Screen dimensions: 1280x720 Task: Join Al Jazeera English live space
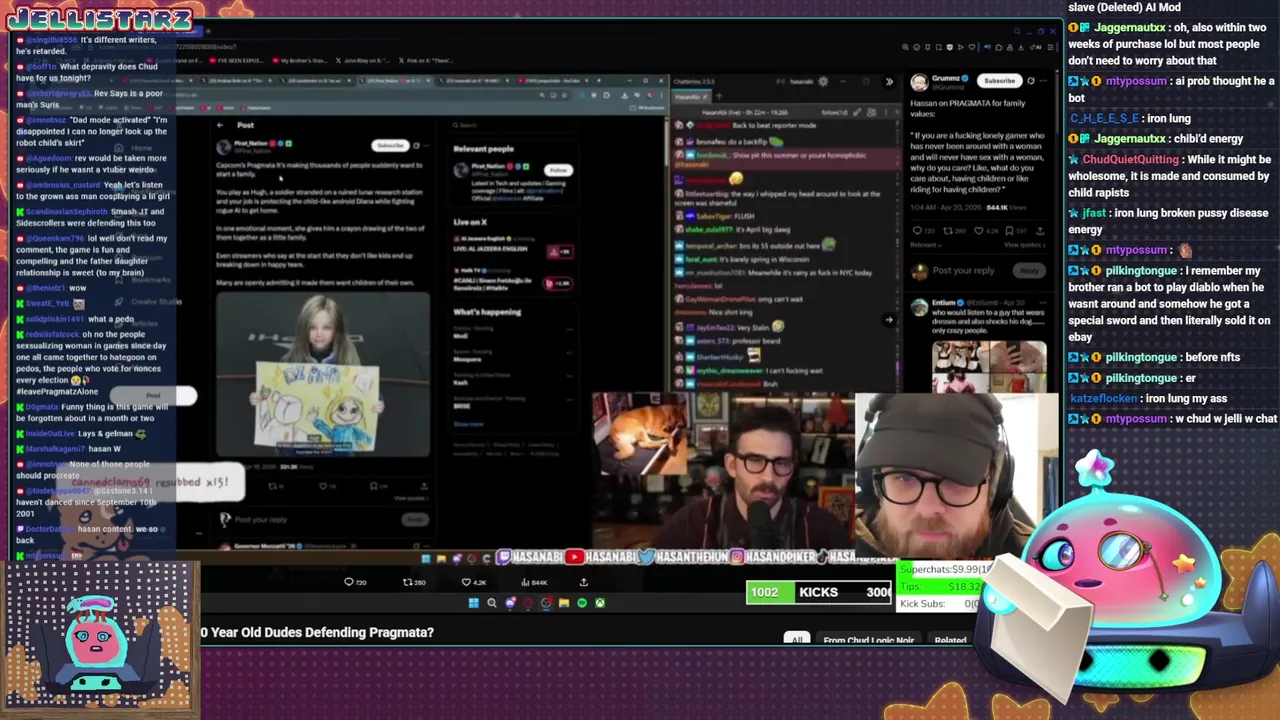coord(559,251)
